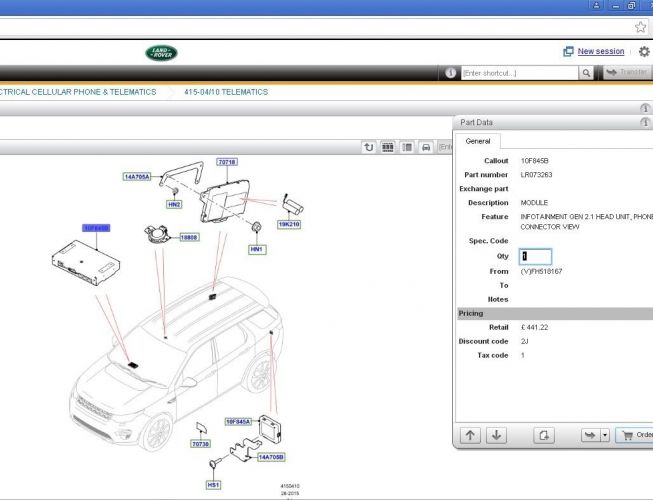
Task: Select callout 19K210 in diagram
Action: pos(289,224)
